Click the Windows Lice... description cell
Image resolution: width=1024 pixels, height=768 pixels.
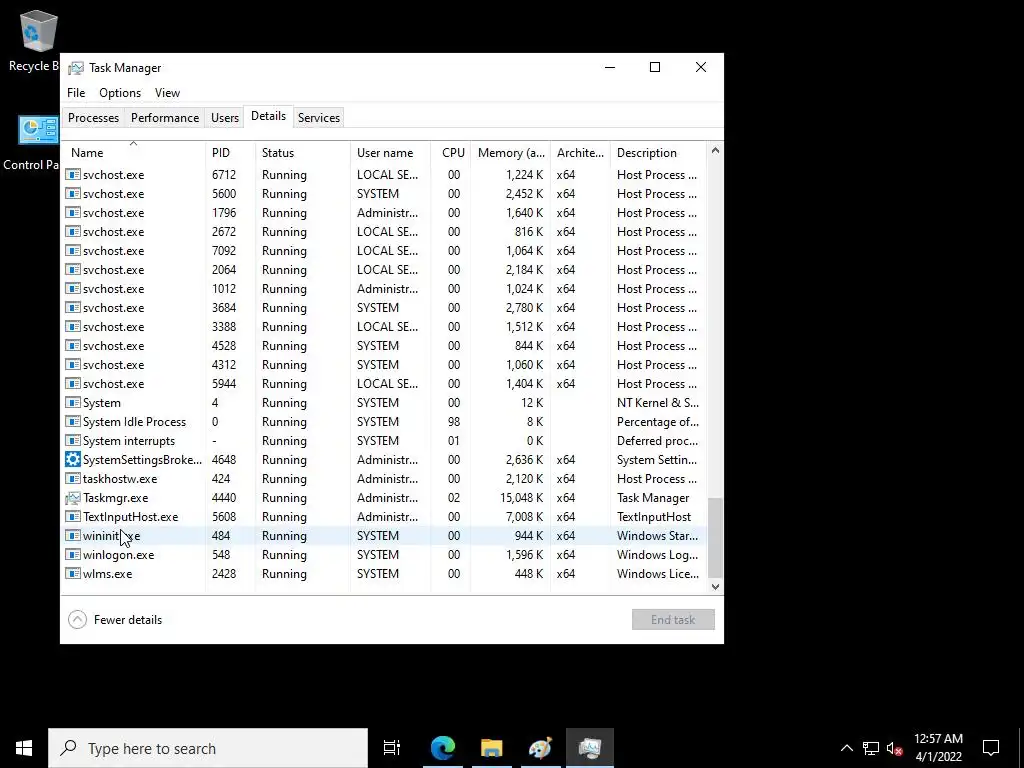(658, 574)
